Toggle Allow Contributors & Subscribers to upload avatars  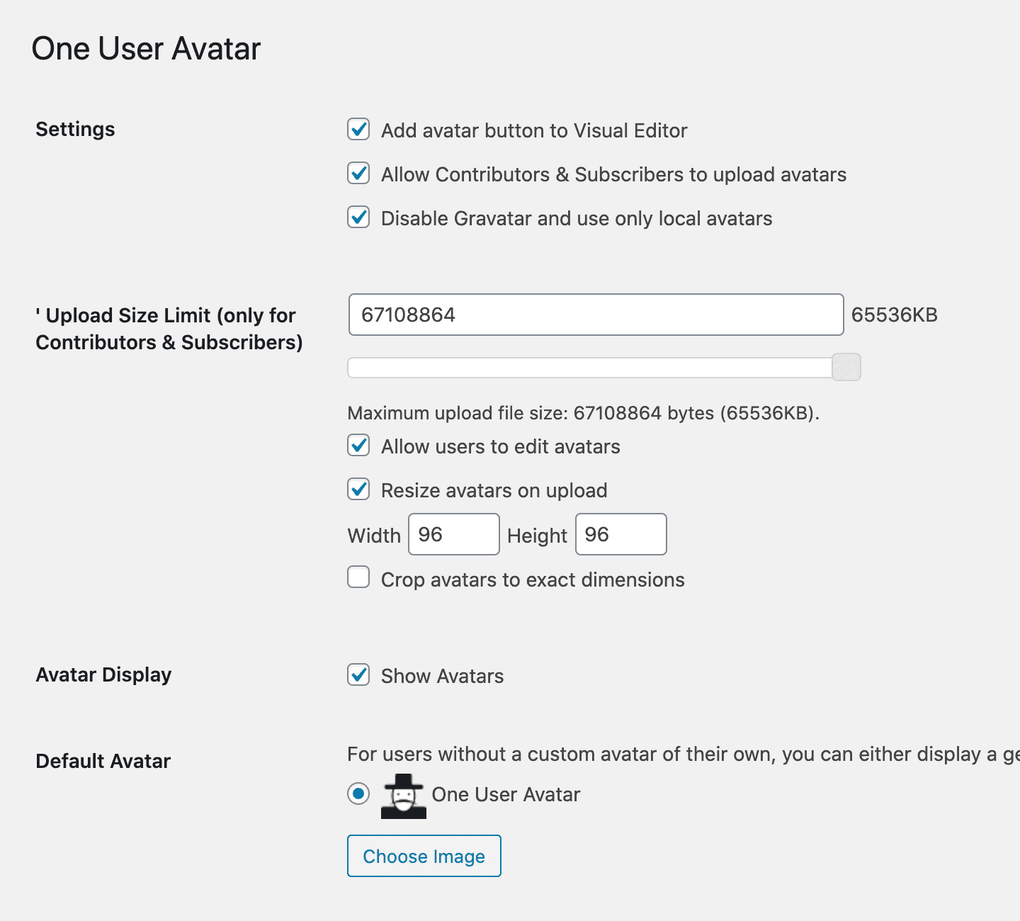(359, 173)
